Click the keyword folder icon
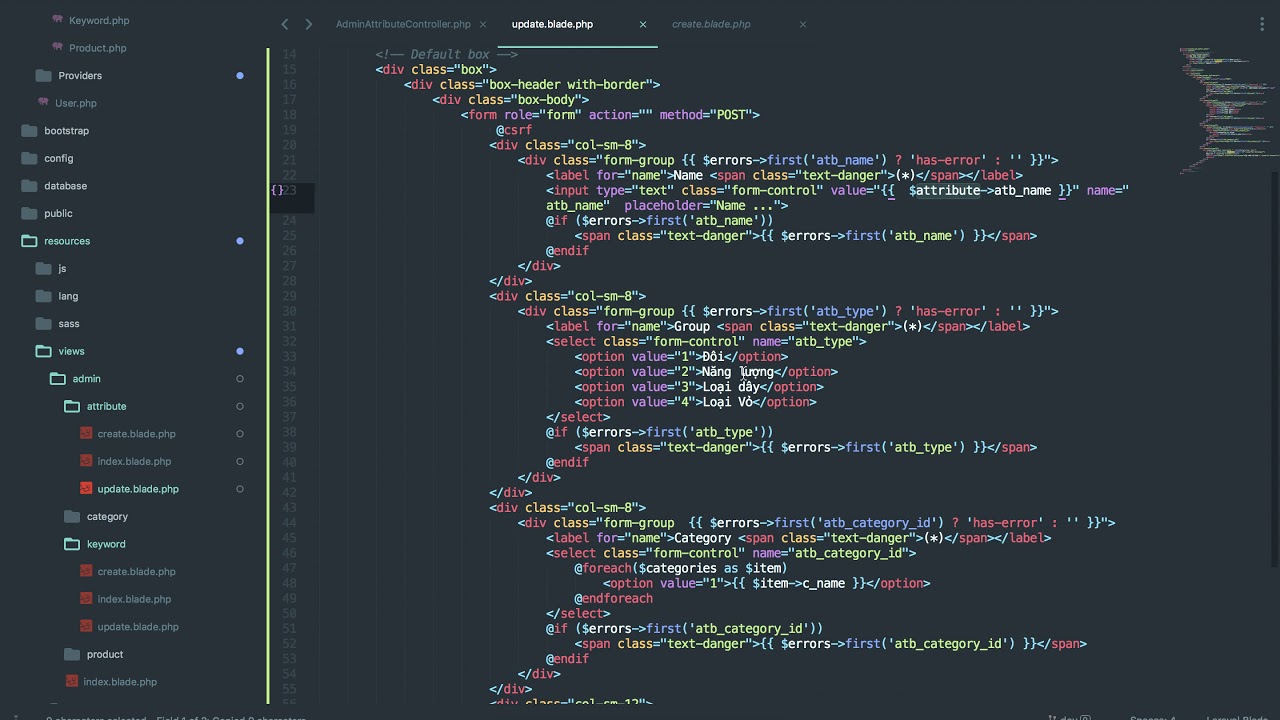 (x=71, y=544)
